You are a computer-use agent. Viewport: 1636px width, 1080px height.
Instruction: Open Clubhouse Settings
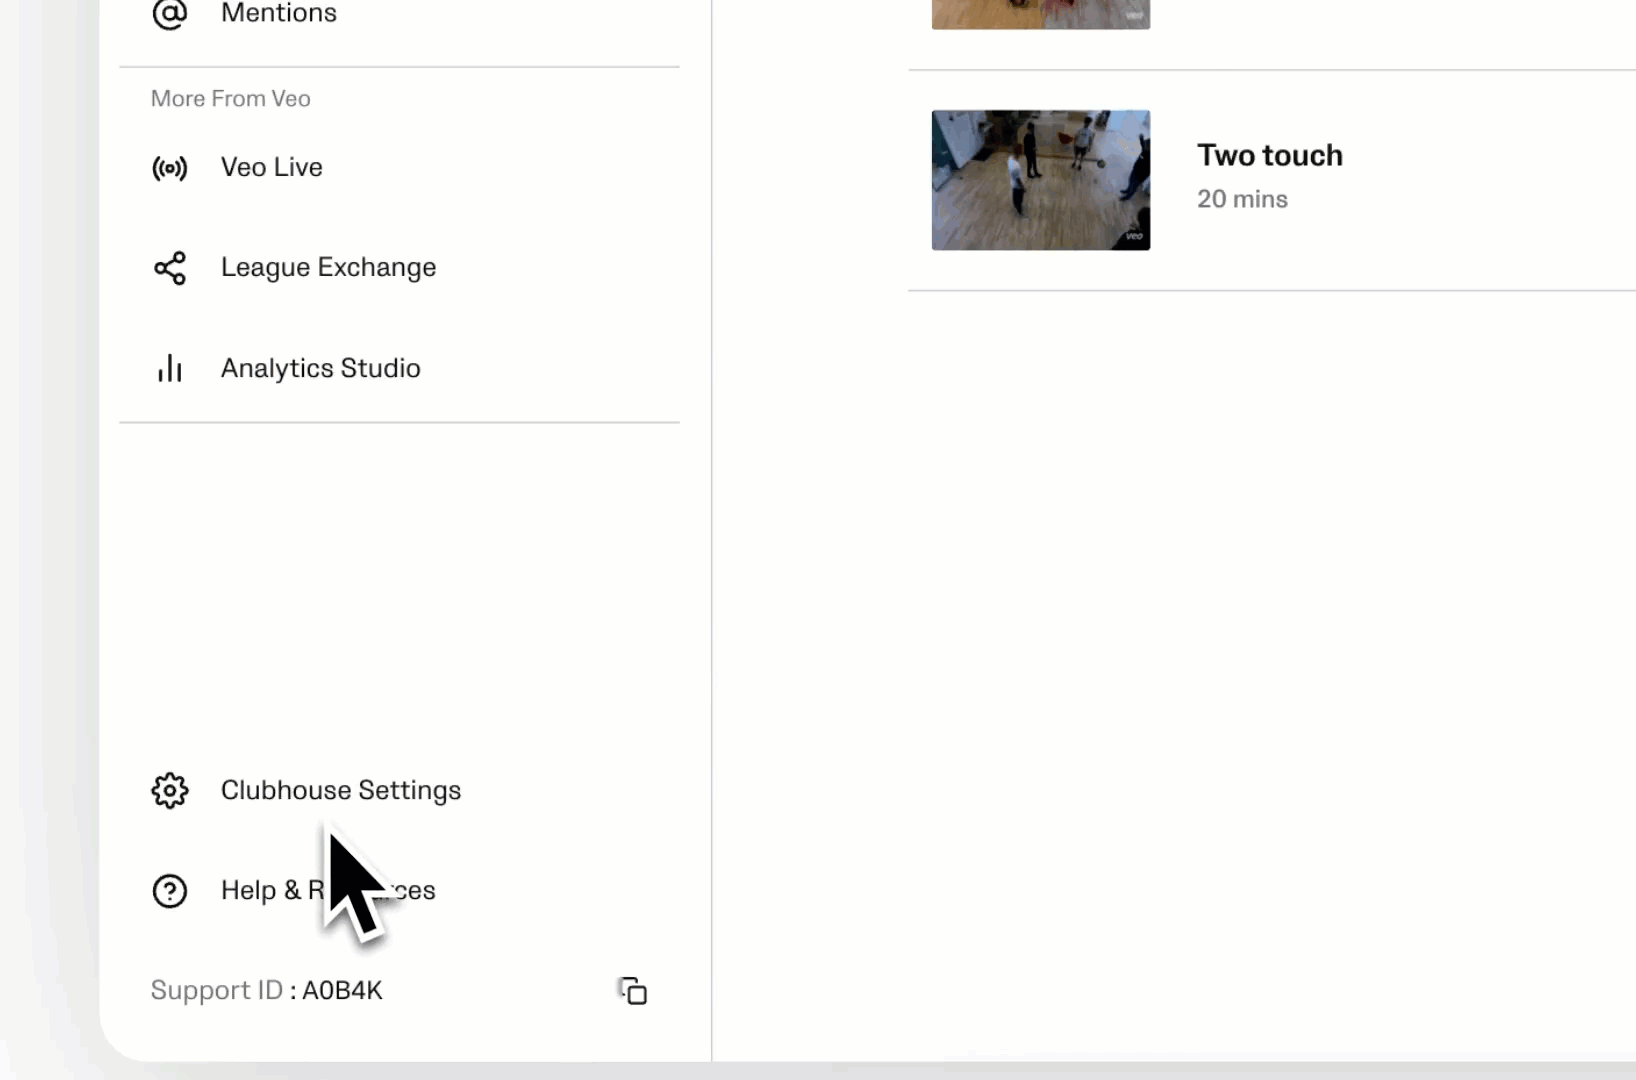click(340, 791)
